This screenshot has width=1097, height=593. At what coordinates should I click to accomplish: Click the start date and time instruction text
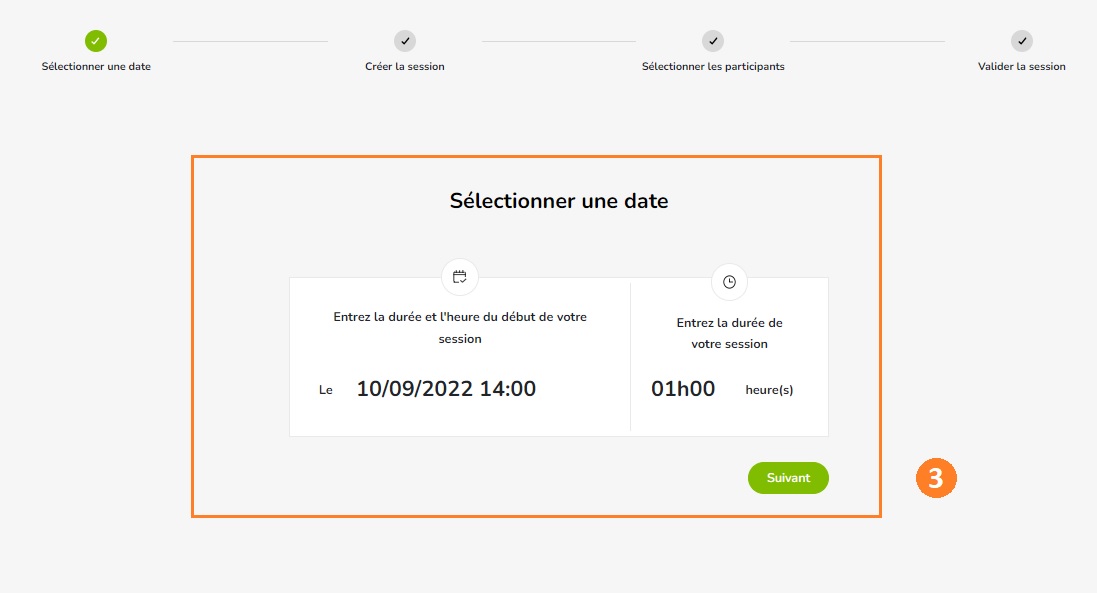point(460,327)
